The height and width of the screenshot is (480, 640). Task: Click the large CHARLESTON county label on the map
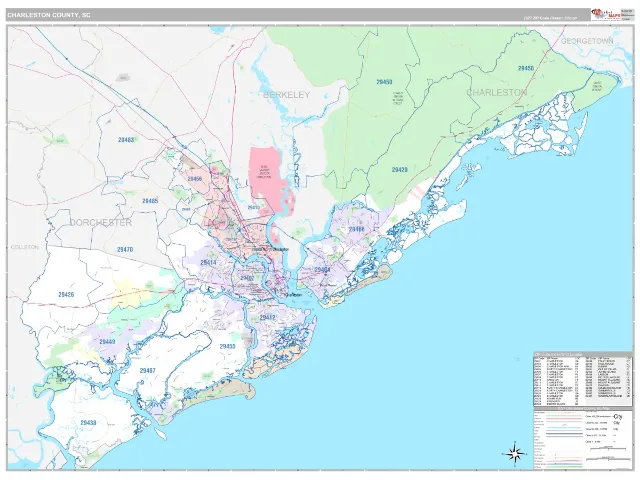coord(496,93)
